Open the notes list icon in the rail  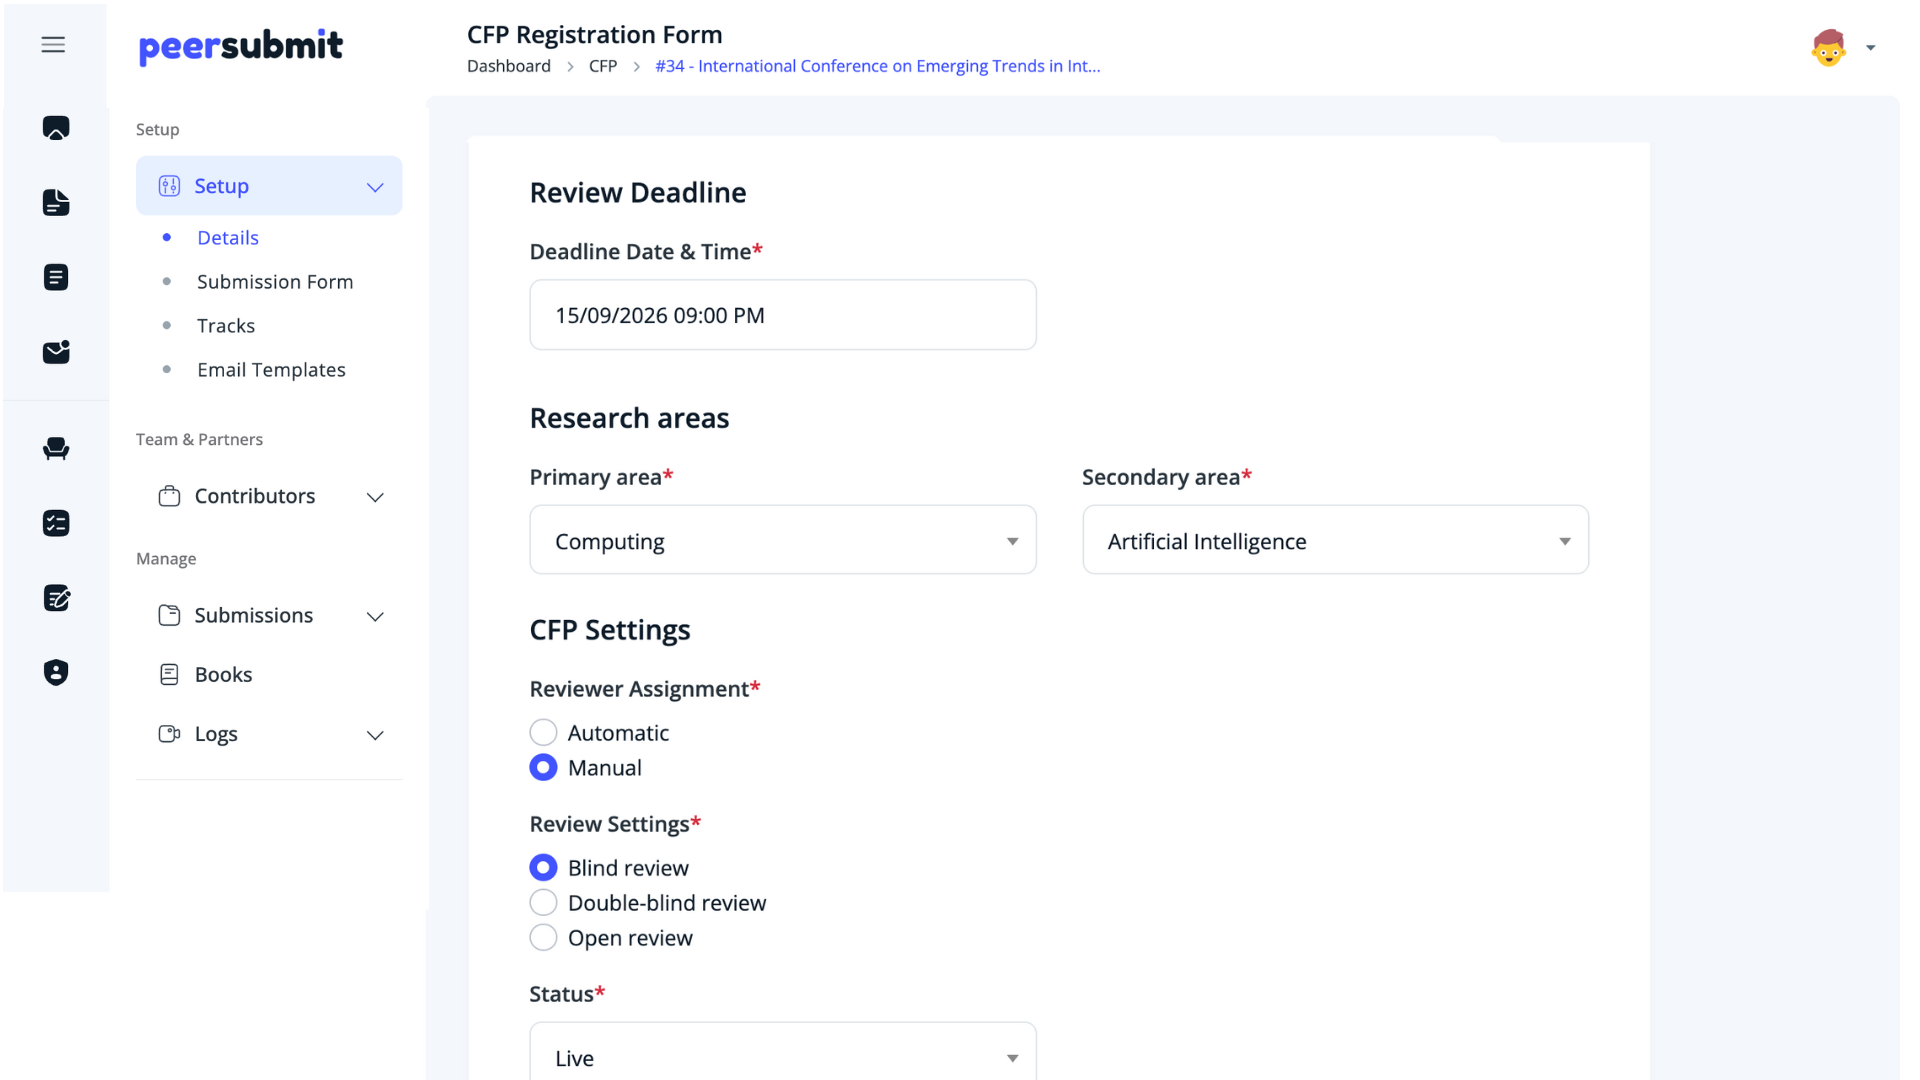56,277
